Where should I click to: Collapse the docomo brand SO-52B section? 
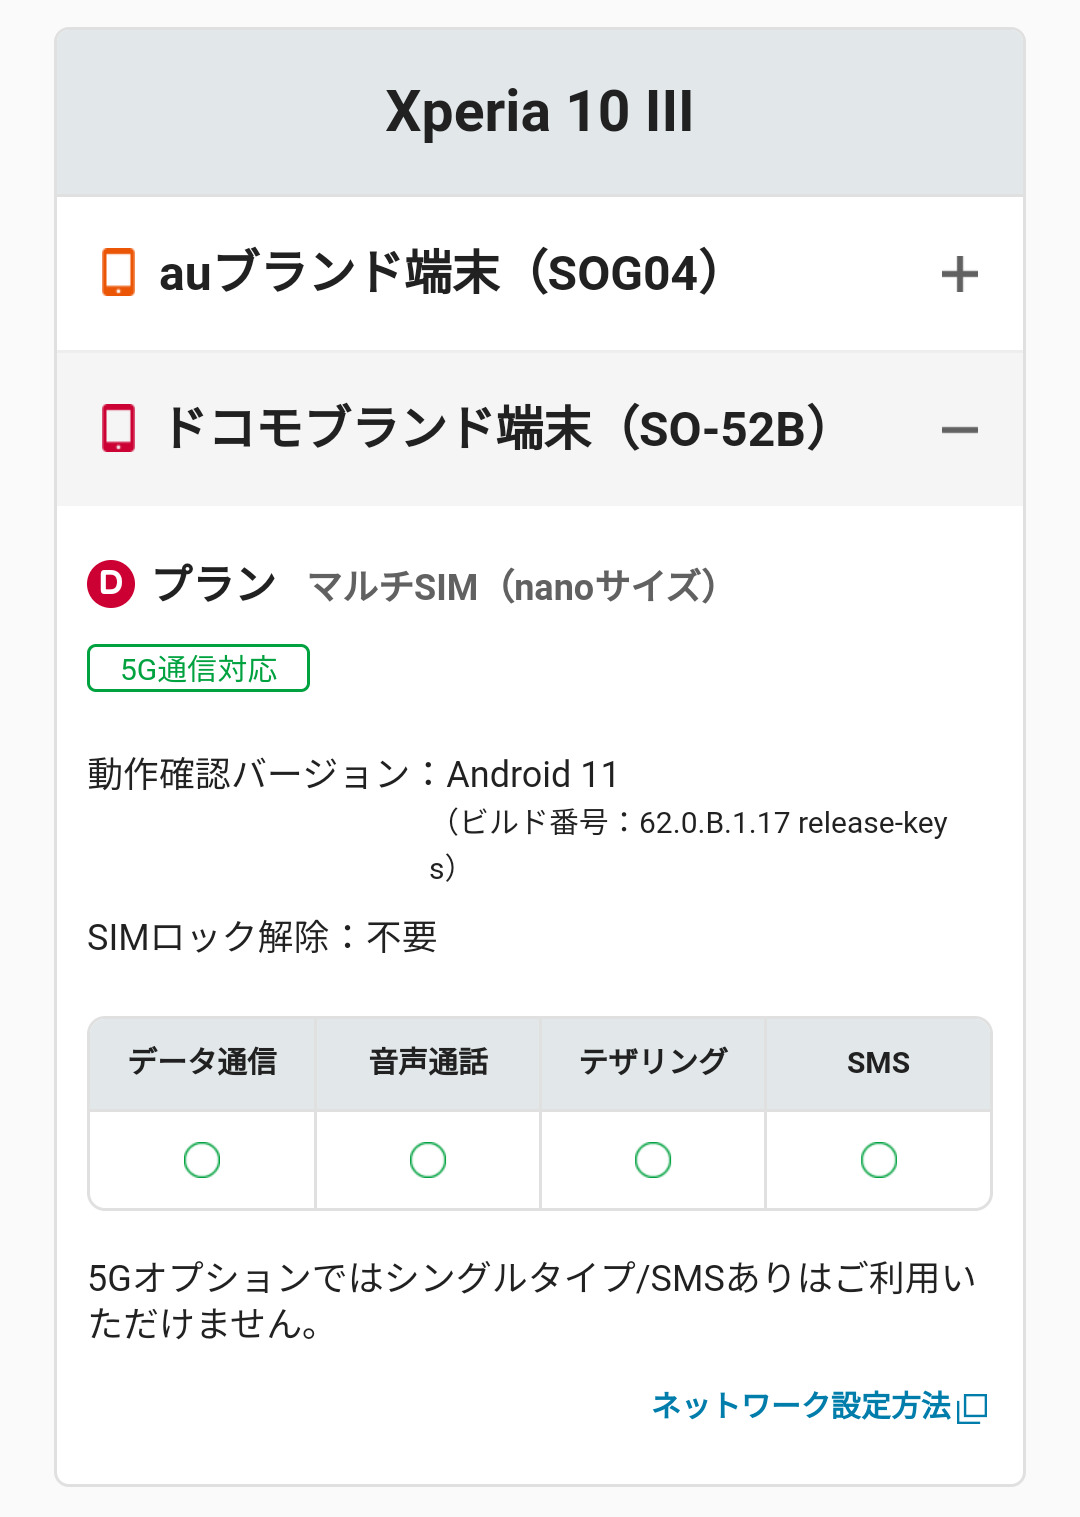(959, 430)
